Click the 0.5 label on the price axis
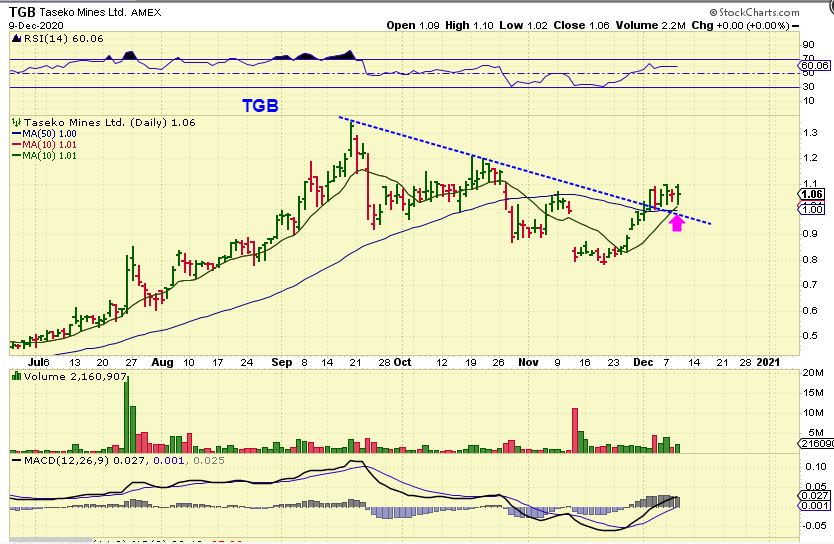This screenshot has width=834, height=544. click(810, 336)
